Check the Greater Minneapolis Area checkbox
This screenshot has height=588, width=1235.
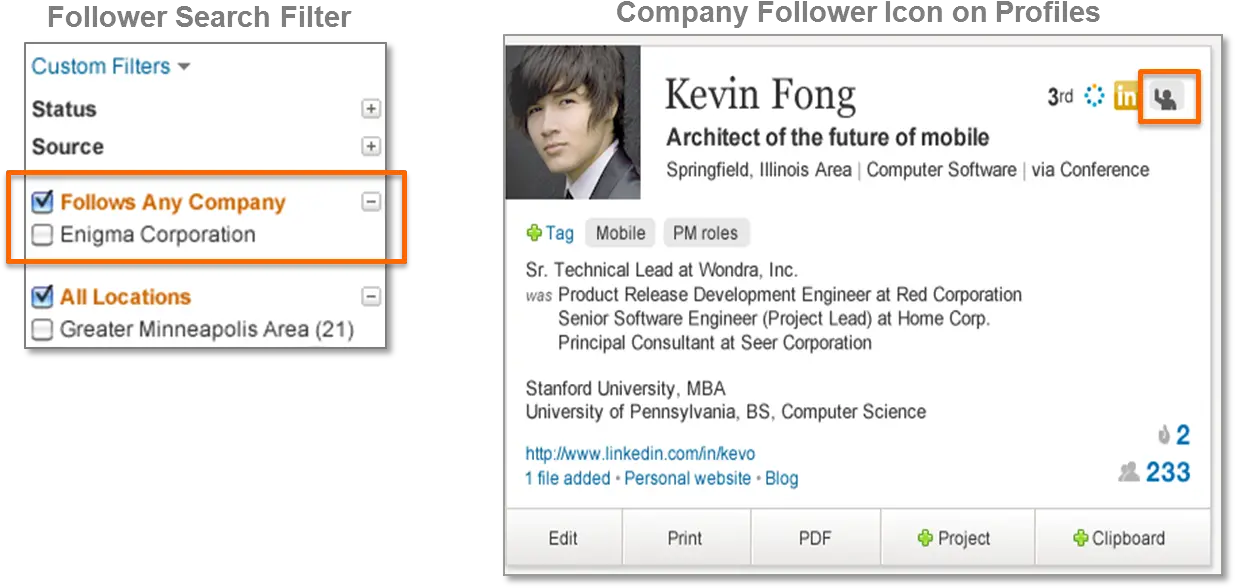(x=42, y=329)
